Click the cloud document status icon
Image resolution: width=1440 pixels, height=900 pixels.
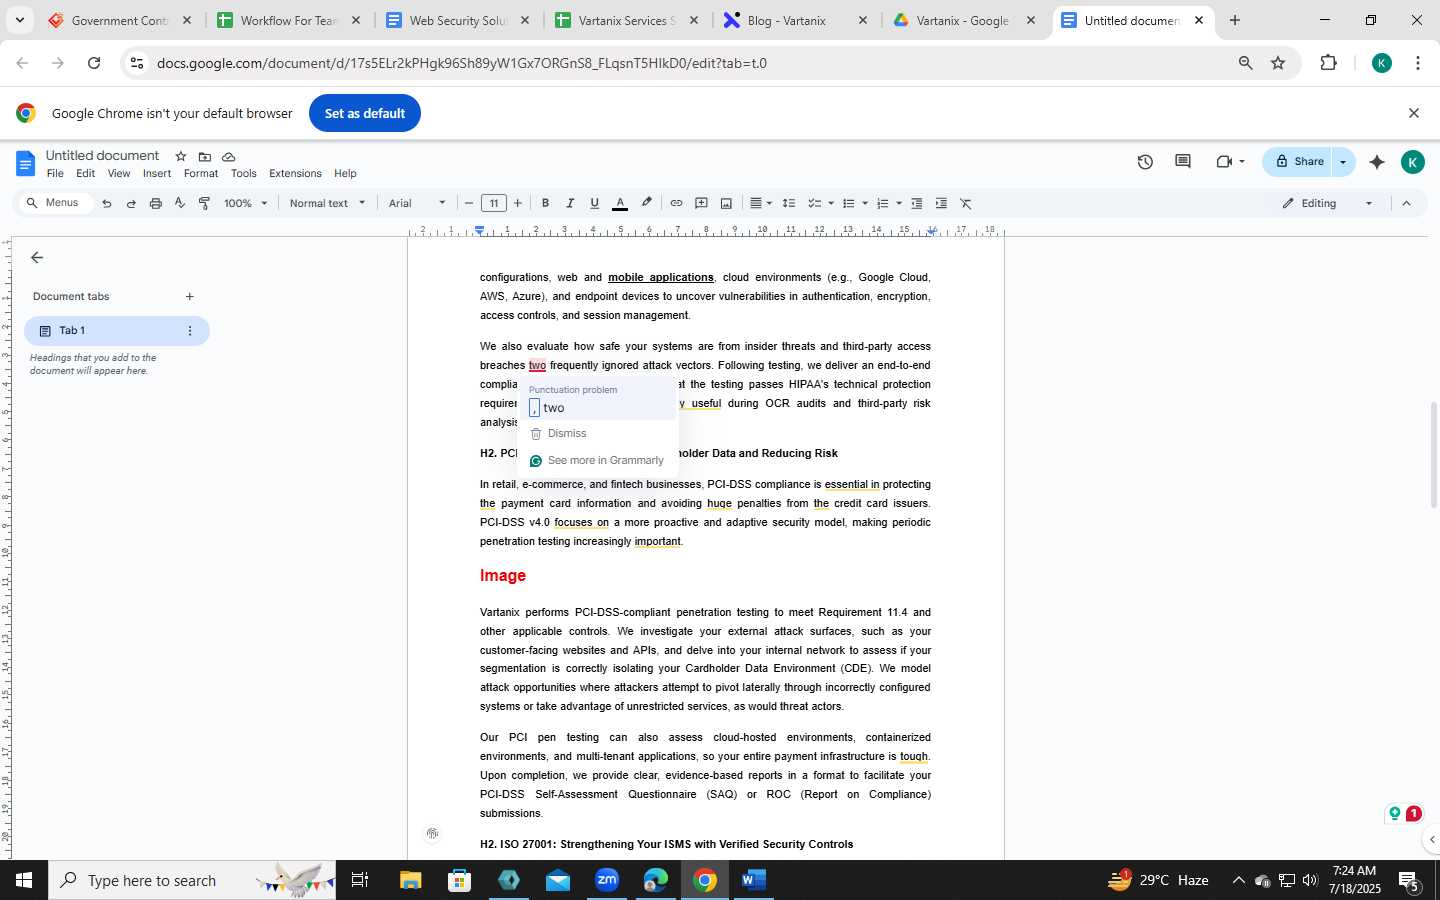[229, 156]
